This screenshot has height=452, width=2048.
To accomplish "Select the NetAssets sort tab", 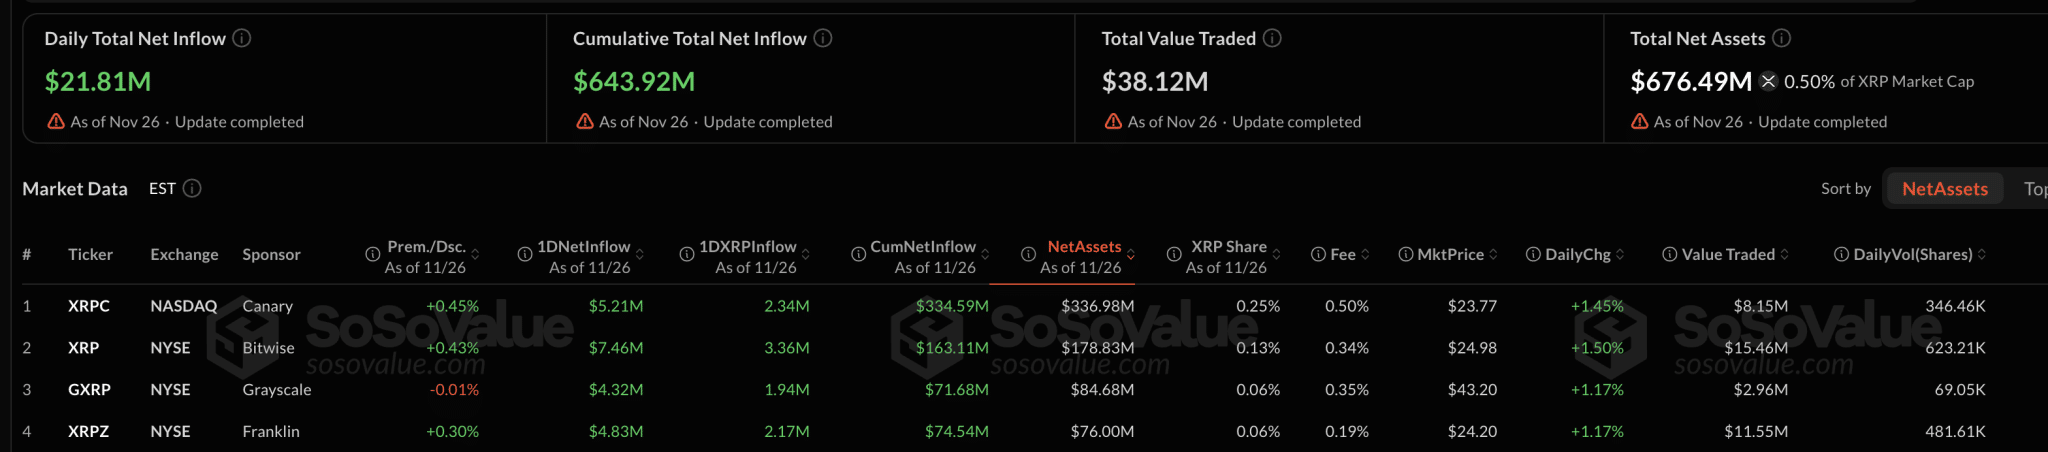I will (1944, 189).
